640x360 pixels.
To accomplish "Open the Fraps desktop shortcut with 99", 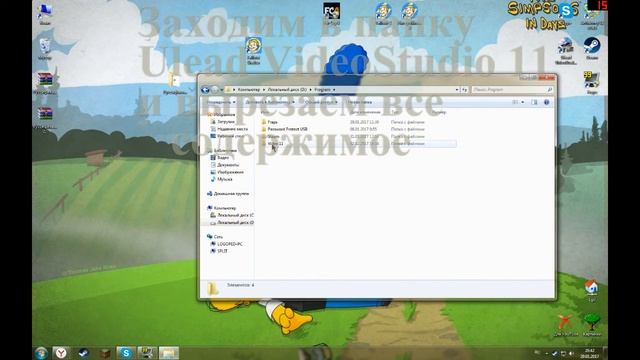I will point(591,83).
